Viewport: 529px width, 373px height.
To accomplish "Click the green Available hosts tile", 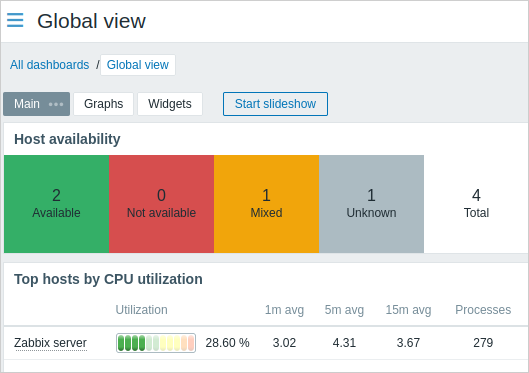I will coord(56,204).
